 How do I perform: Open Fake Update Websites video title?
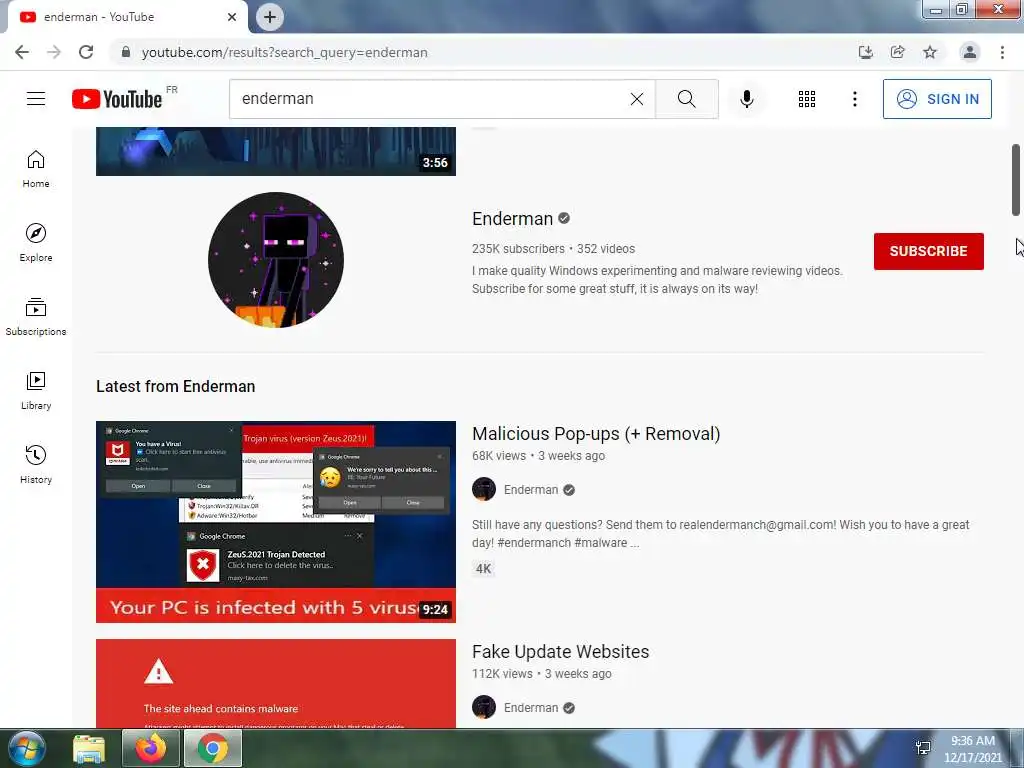pyautogui.click(x=560, y=652)
